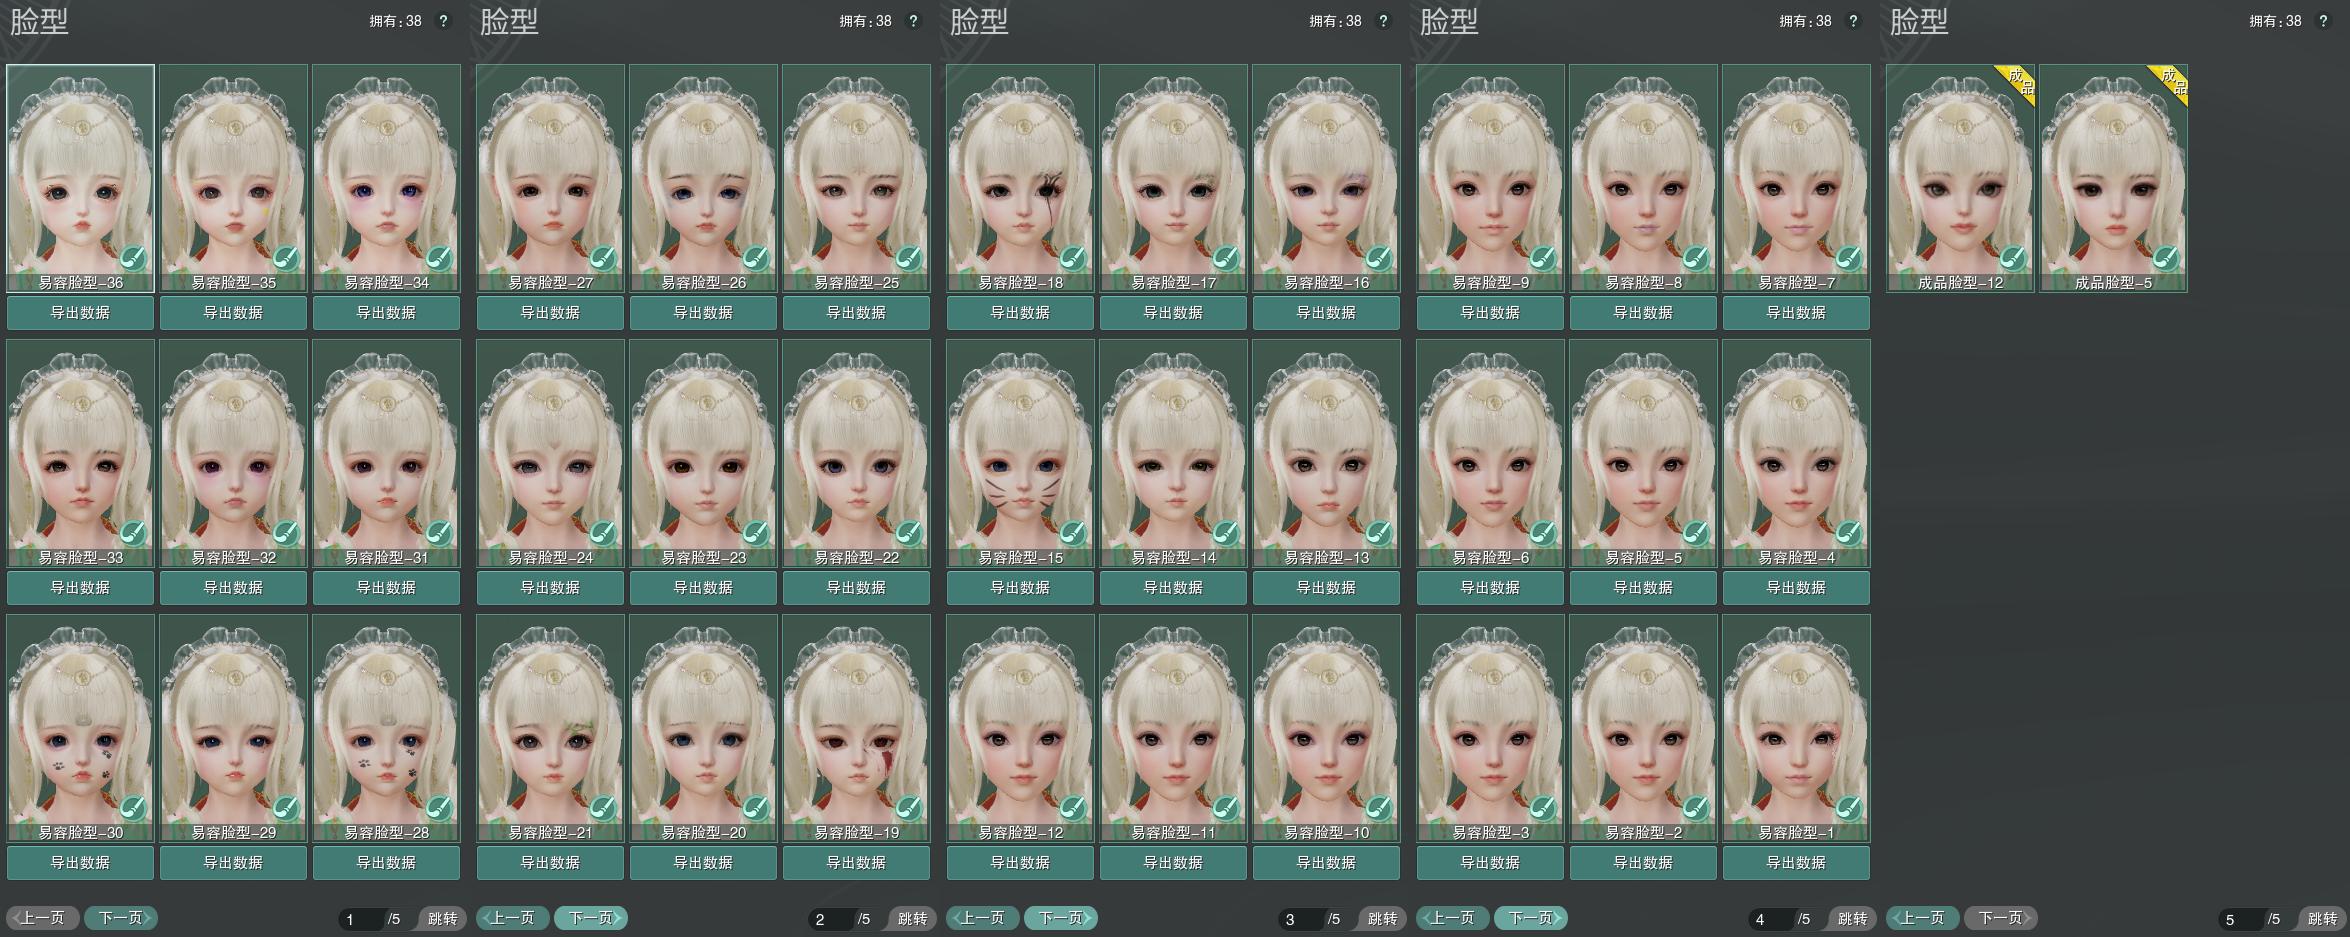Screen dimensions: 2350x937
Task: Click 跳转 jump button in page 1 panel
Action: point(441,918)
